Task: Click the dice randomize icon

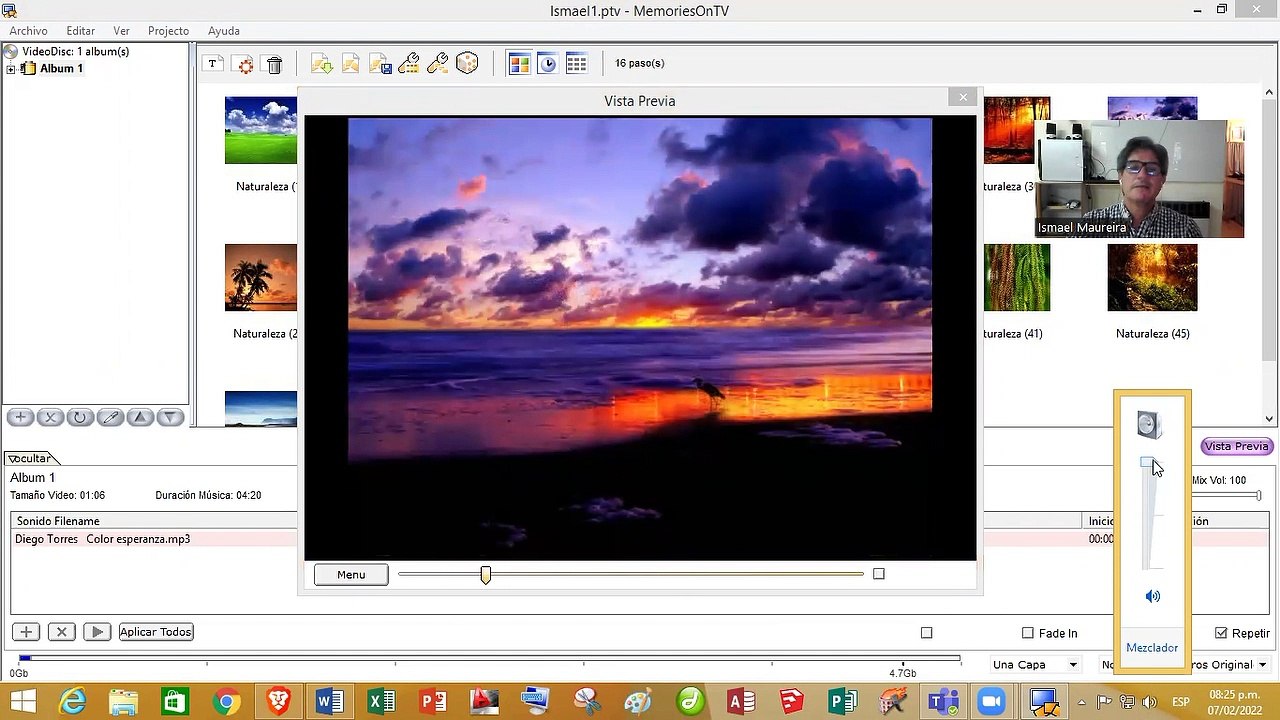Action: point(467,64)
